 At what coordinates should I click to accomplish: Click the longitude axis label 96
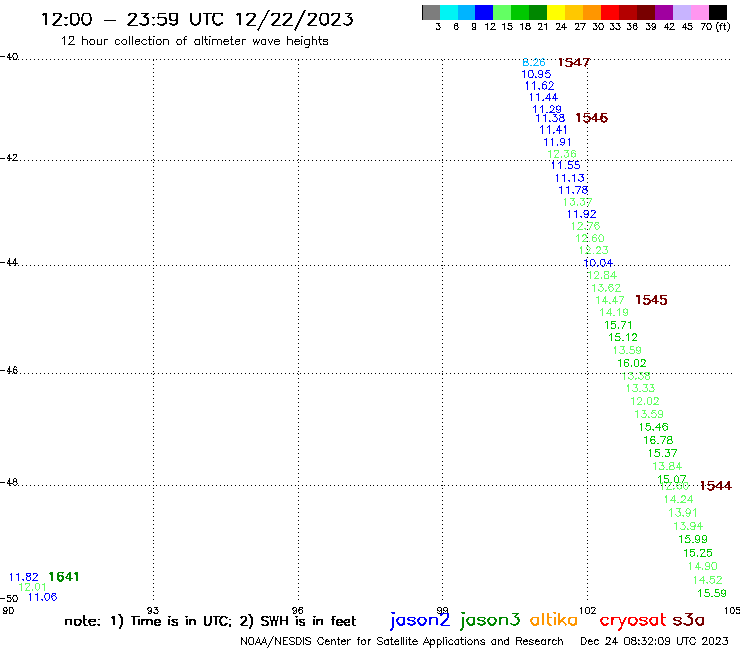[297, 610]
